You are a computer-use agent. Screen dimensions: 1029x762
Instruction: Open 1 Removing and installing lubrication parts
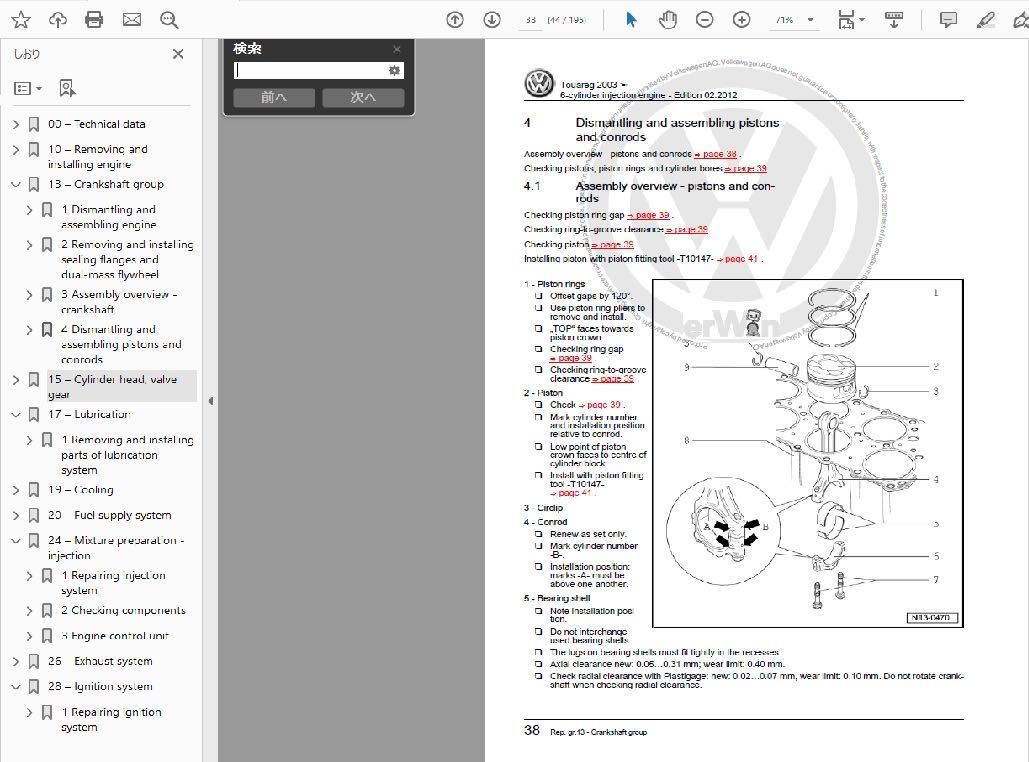point(127,455)
